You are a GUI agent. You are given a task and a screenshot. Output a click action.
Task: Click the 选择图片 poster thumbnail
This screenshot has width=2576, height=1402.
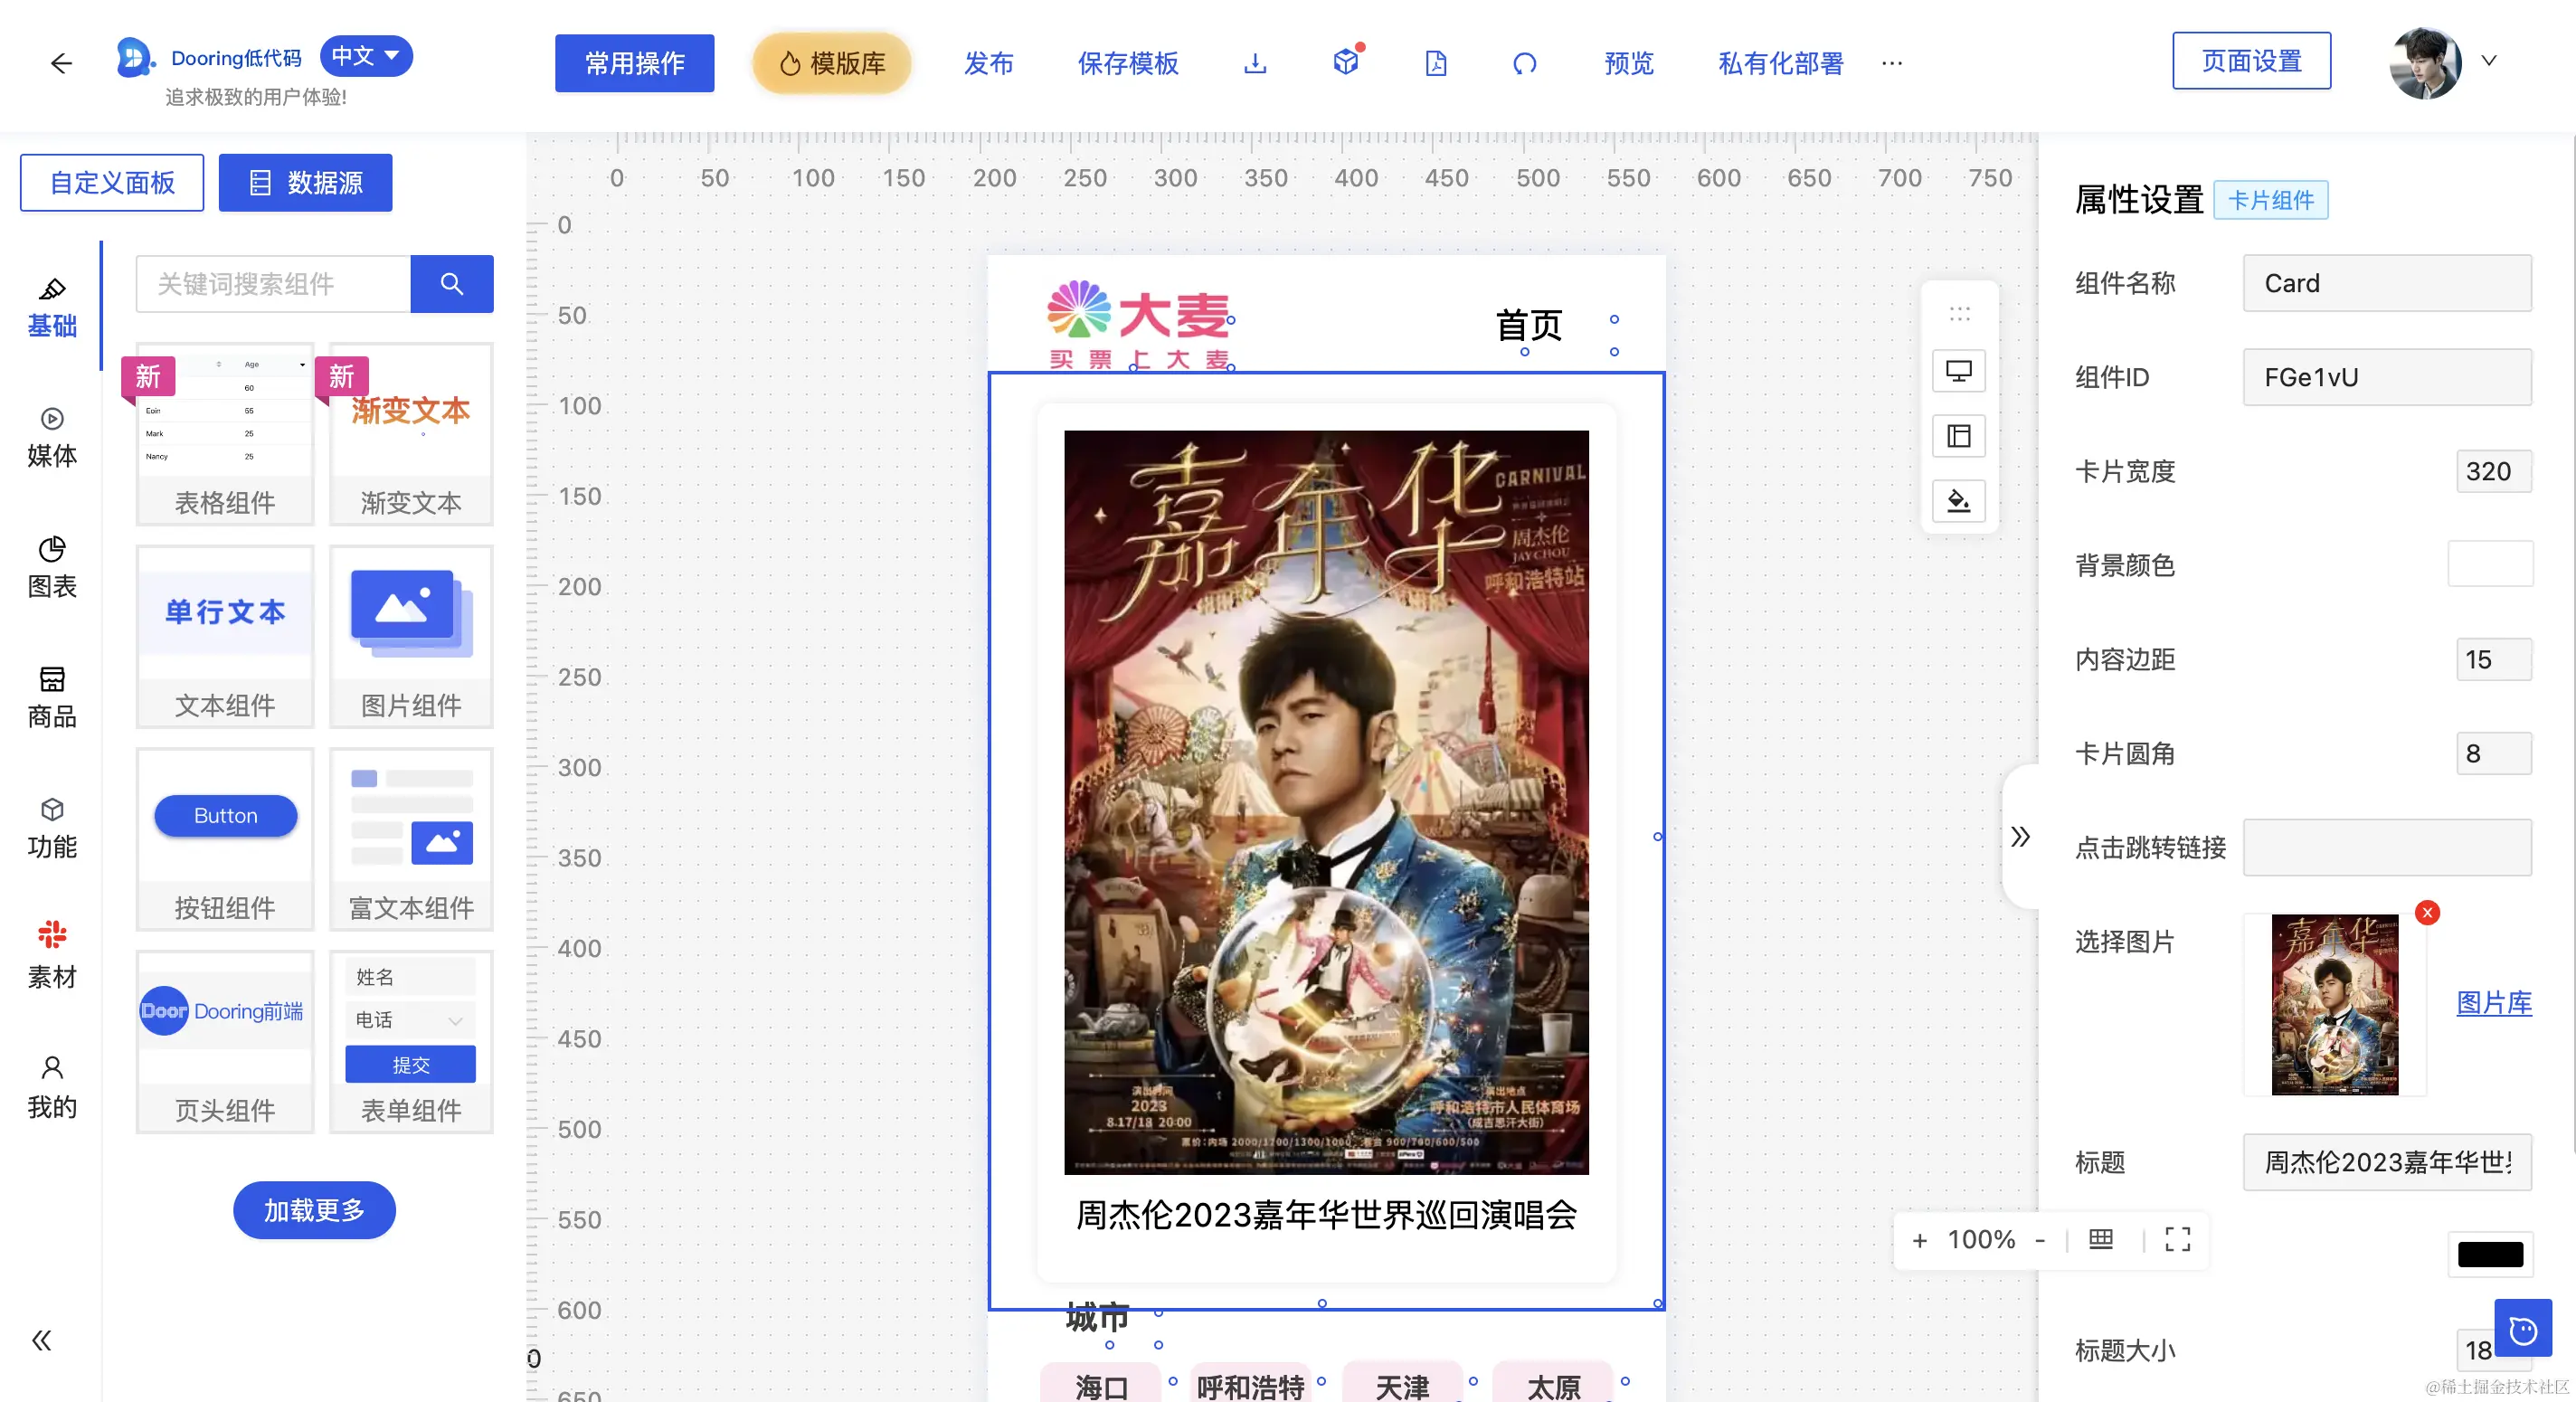point(2334,1004)
